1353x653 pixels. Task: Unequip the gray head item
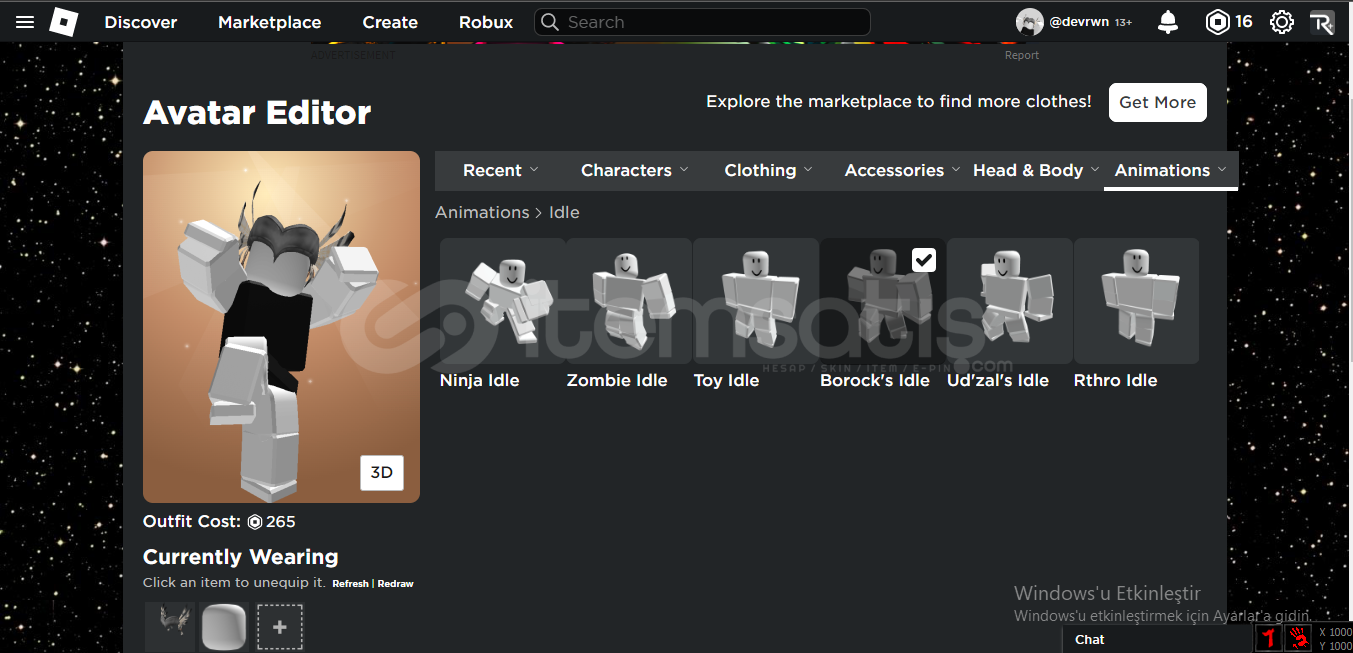pyautogui.click(x=224, y=627)
